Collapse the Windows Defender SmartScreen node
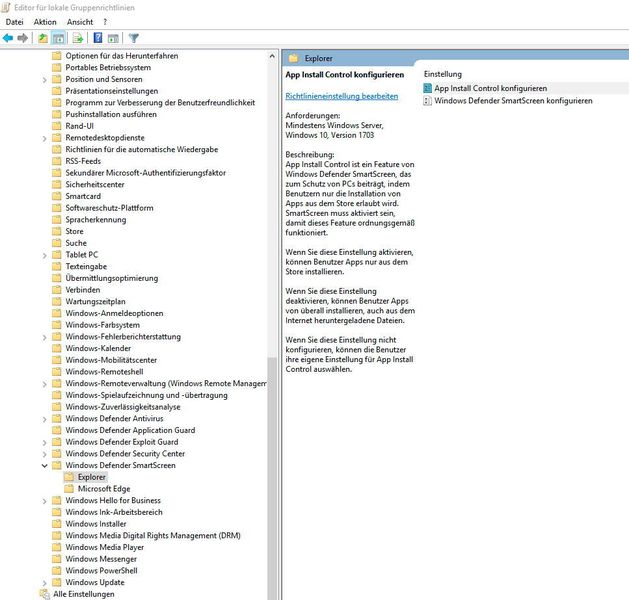 click(44, 465)
